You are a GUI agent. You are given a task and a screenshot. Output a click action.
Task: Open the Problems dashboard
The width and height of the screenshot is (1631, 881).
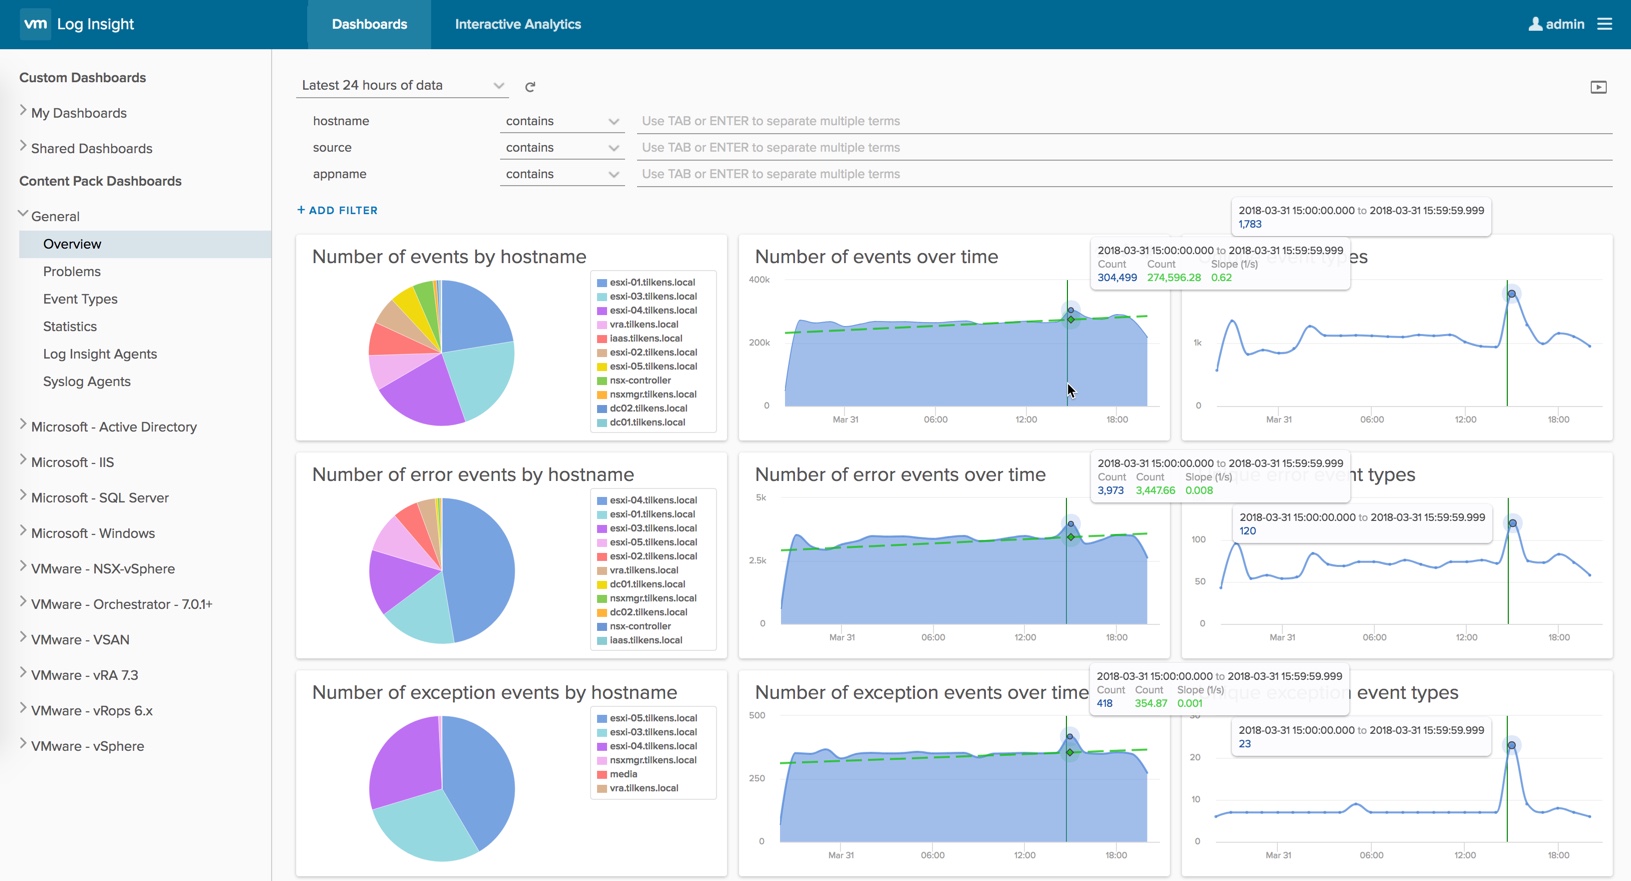72,271
